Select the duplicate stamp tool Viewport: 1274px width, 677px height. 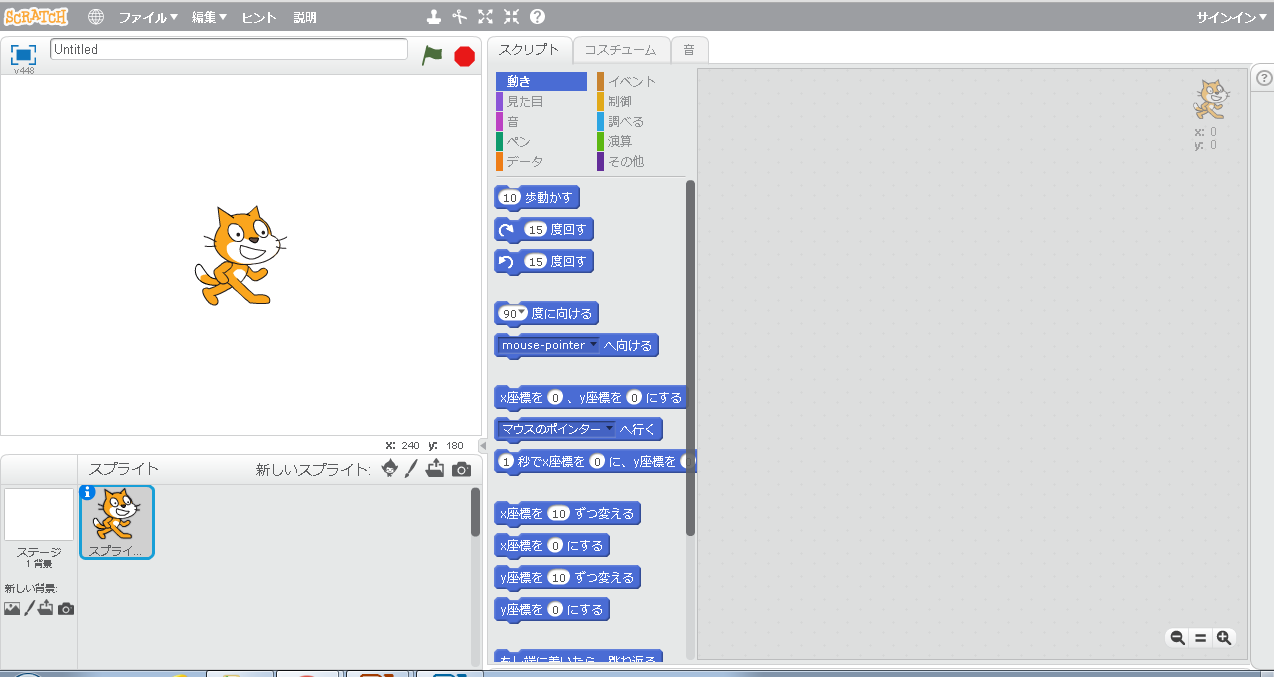point(433,17)
